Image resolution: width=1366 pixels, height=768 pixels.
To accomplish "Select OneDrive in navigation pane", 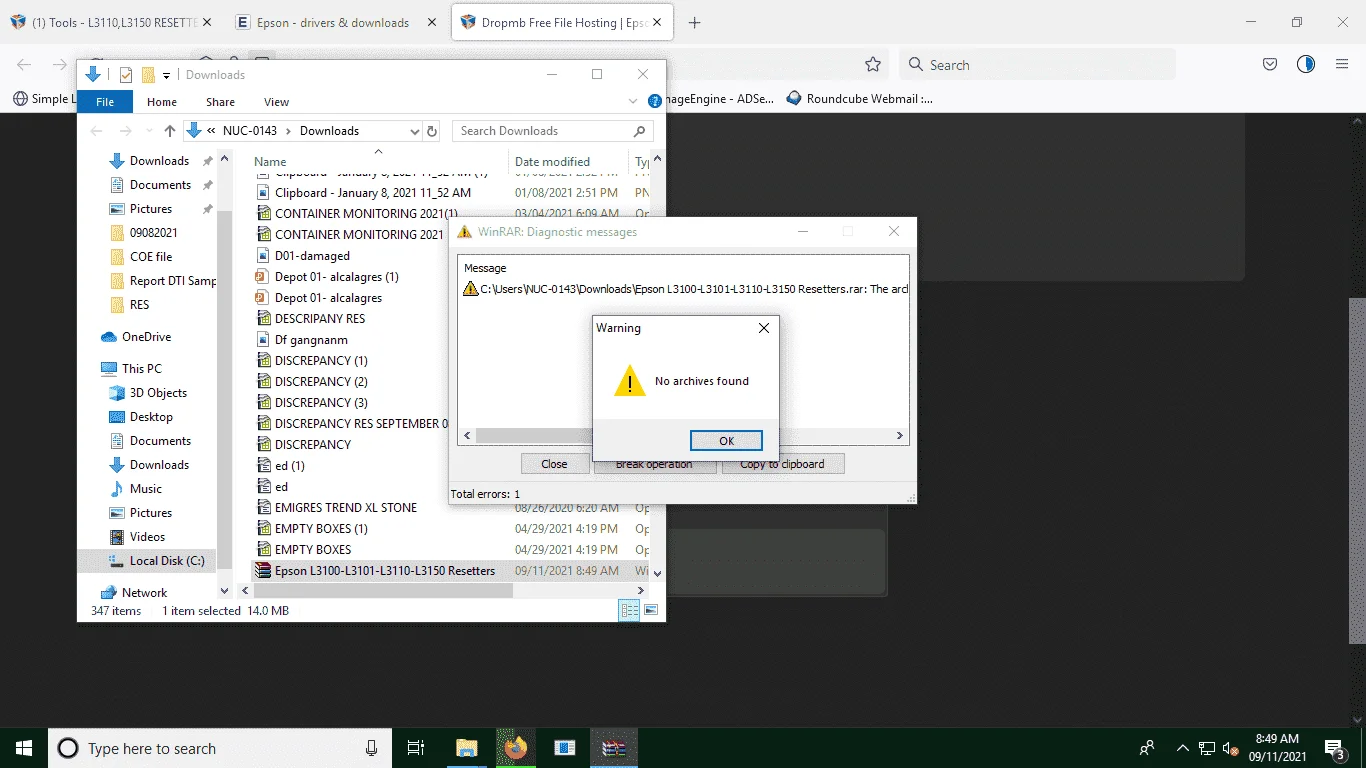I will [146, 337].
